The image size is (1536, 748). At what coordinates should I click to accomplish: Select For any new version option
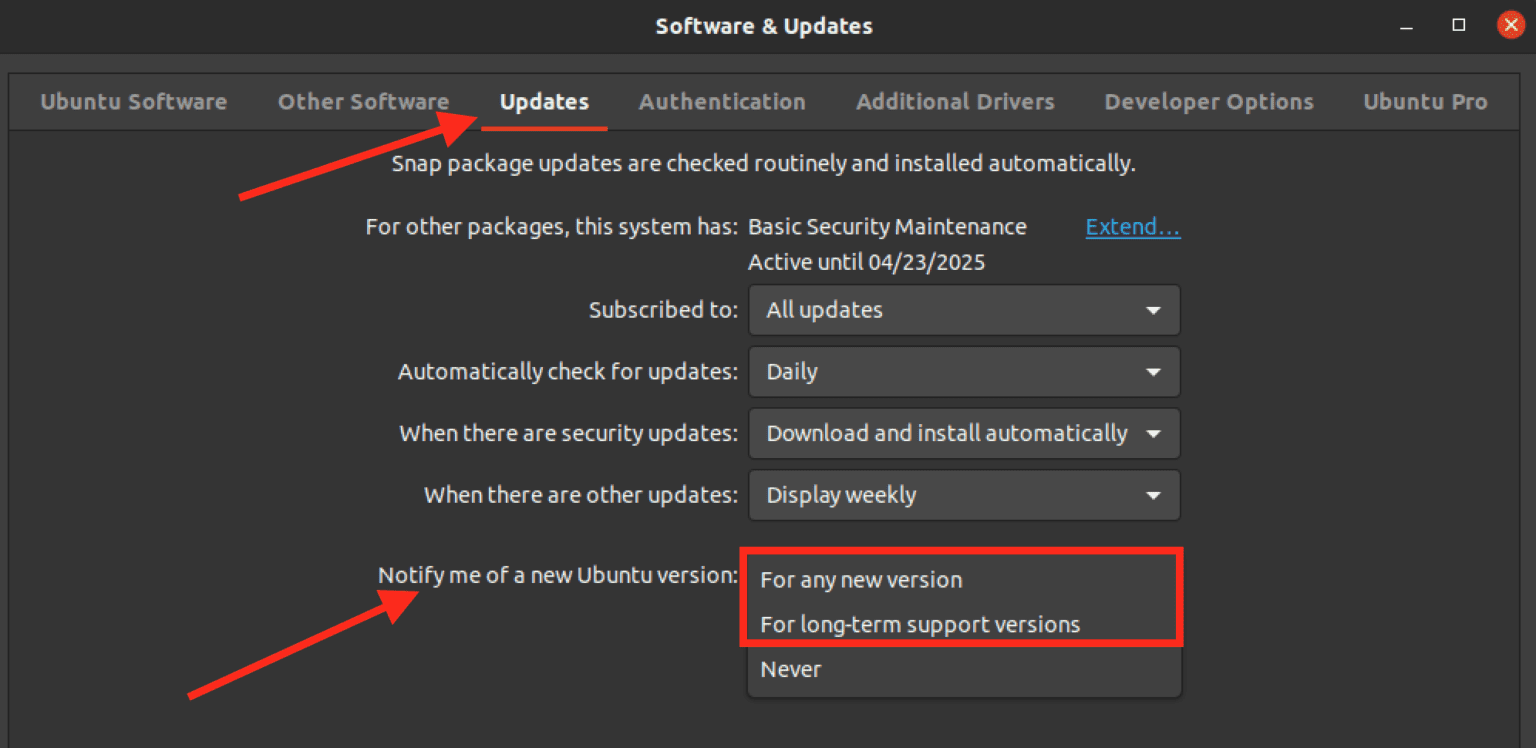861,579
